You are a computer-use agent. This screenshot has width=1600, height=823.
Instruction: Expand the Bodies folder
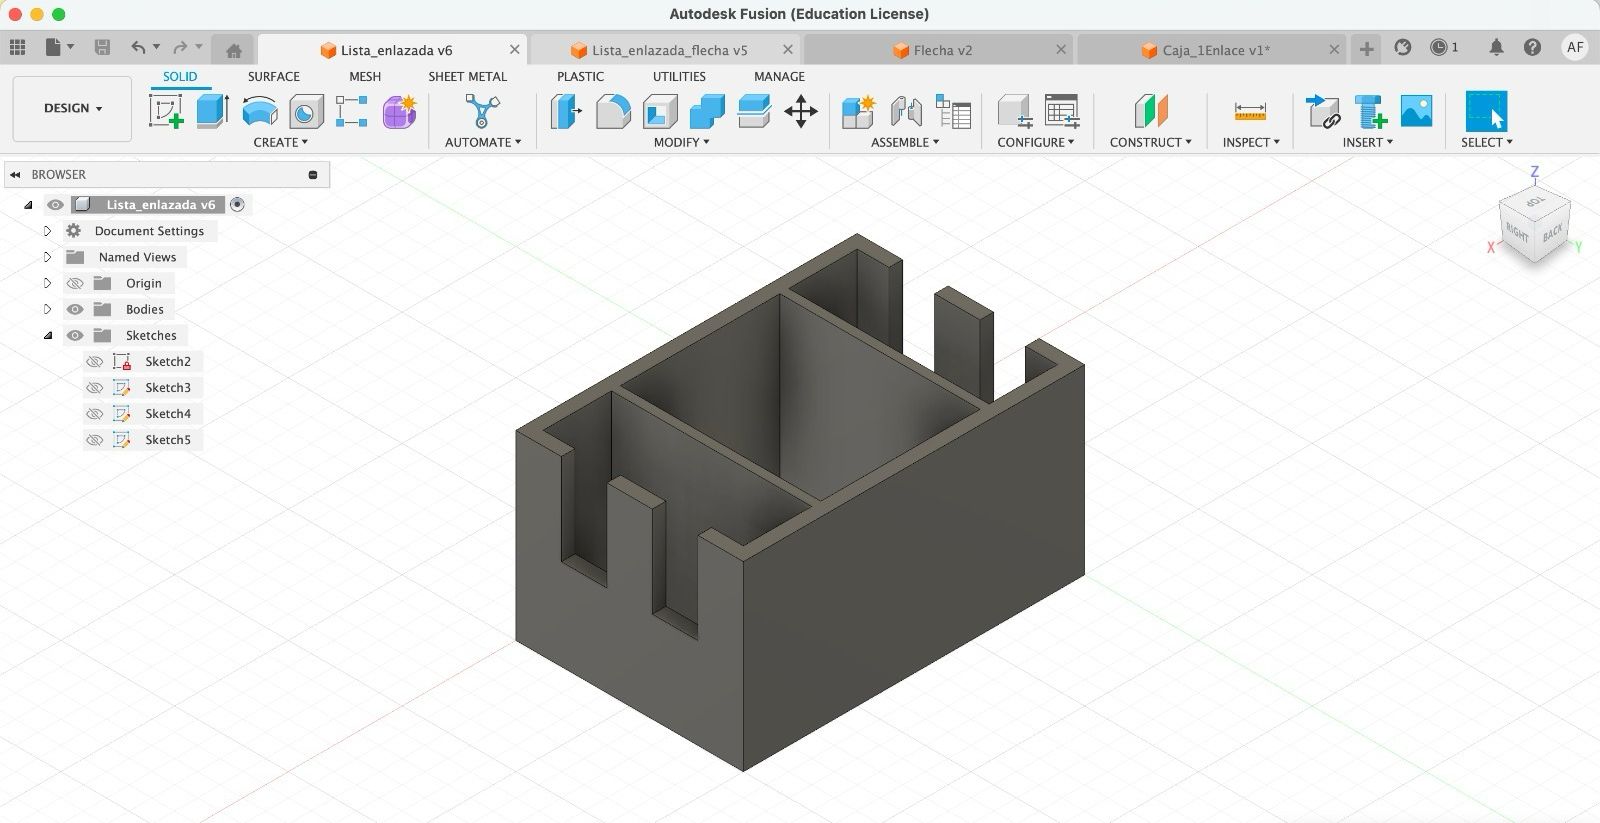(47, 310)
